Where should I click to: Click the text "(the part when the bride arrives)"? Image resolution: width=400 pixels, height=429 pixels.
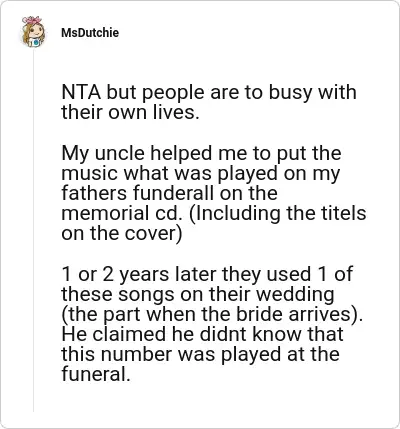[x=210, y=314]
